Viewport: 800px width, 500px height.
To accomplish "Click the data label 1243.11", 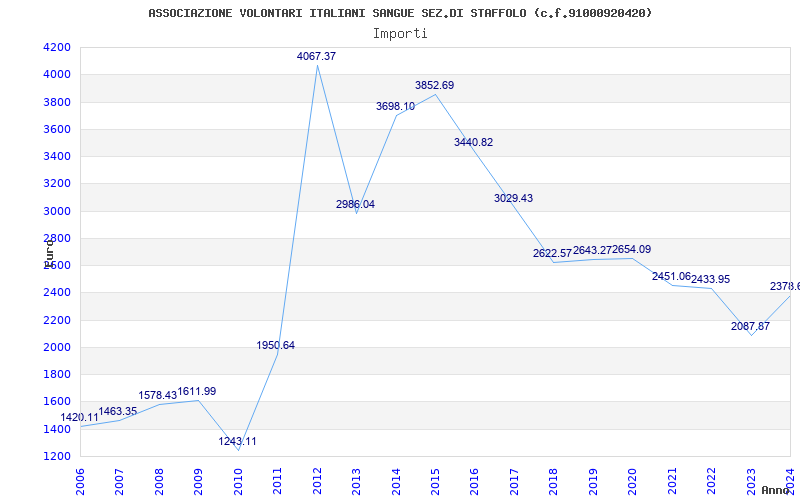I will tap(238, 441).
